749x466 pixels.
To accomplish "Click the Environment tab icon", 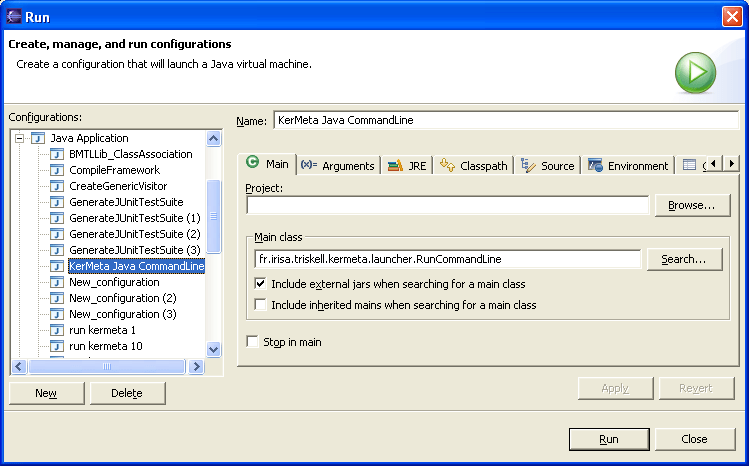I will (595, 165).
